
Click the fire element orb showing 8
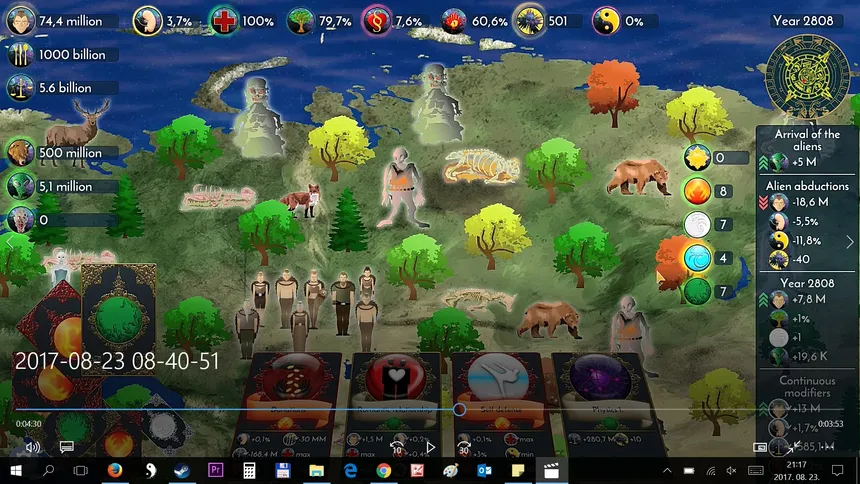[697, 191]
